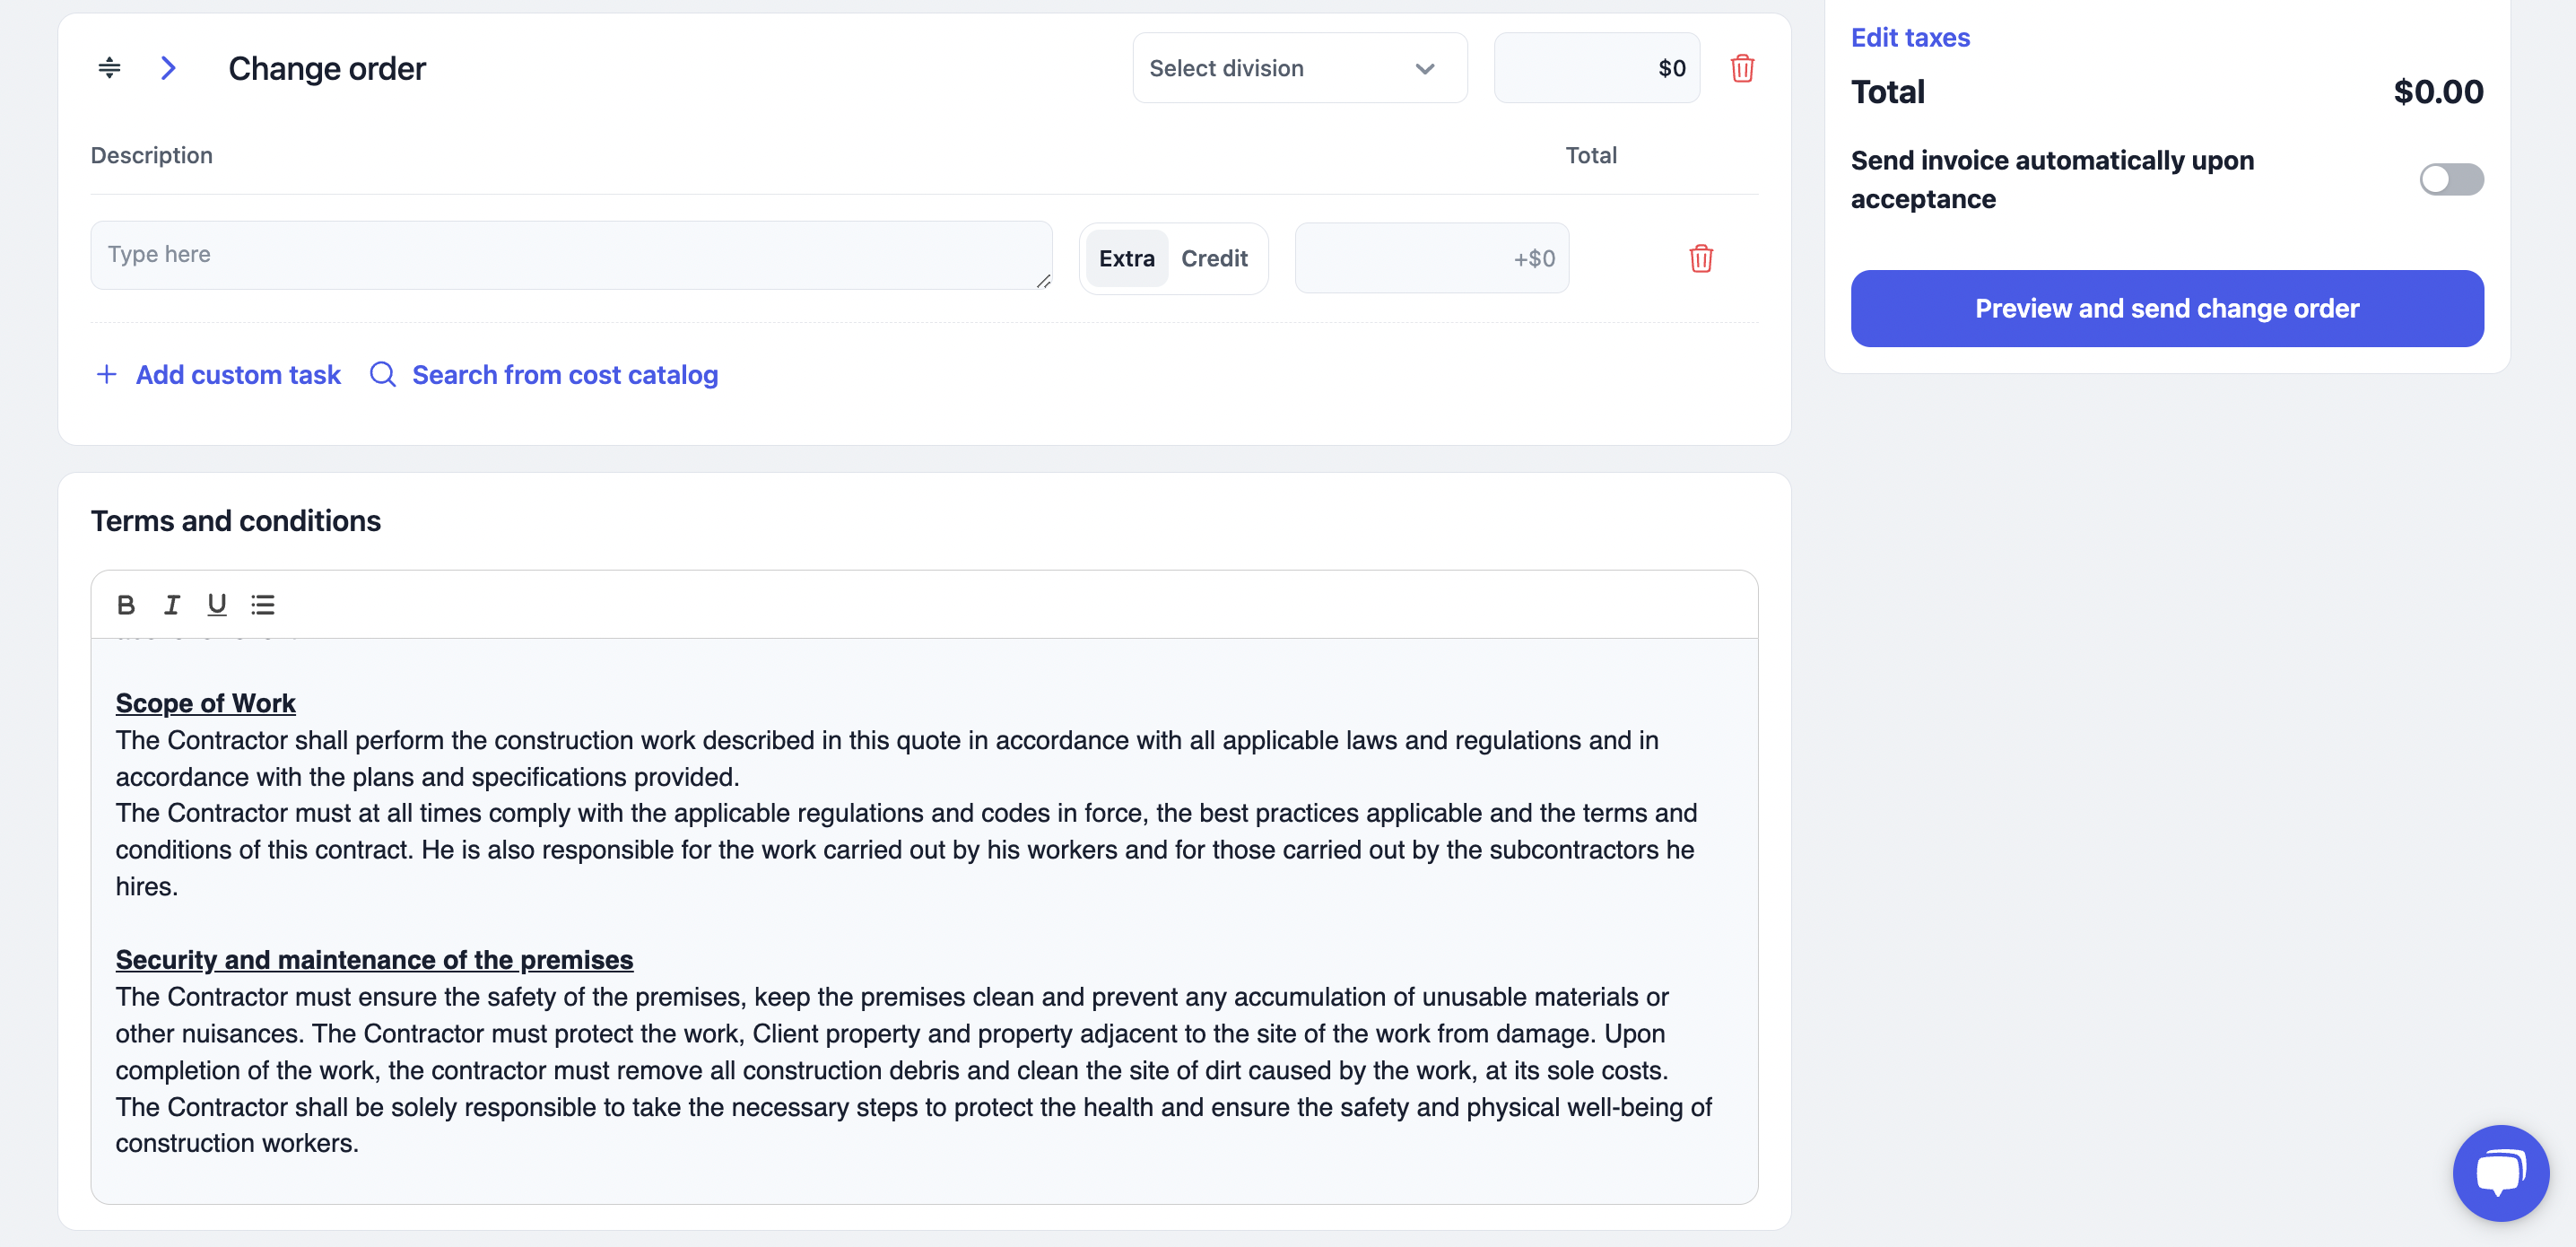Click the task amount +$0 field

[1431, 258]
